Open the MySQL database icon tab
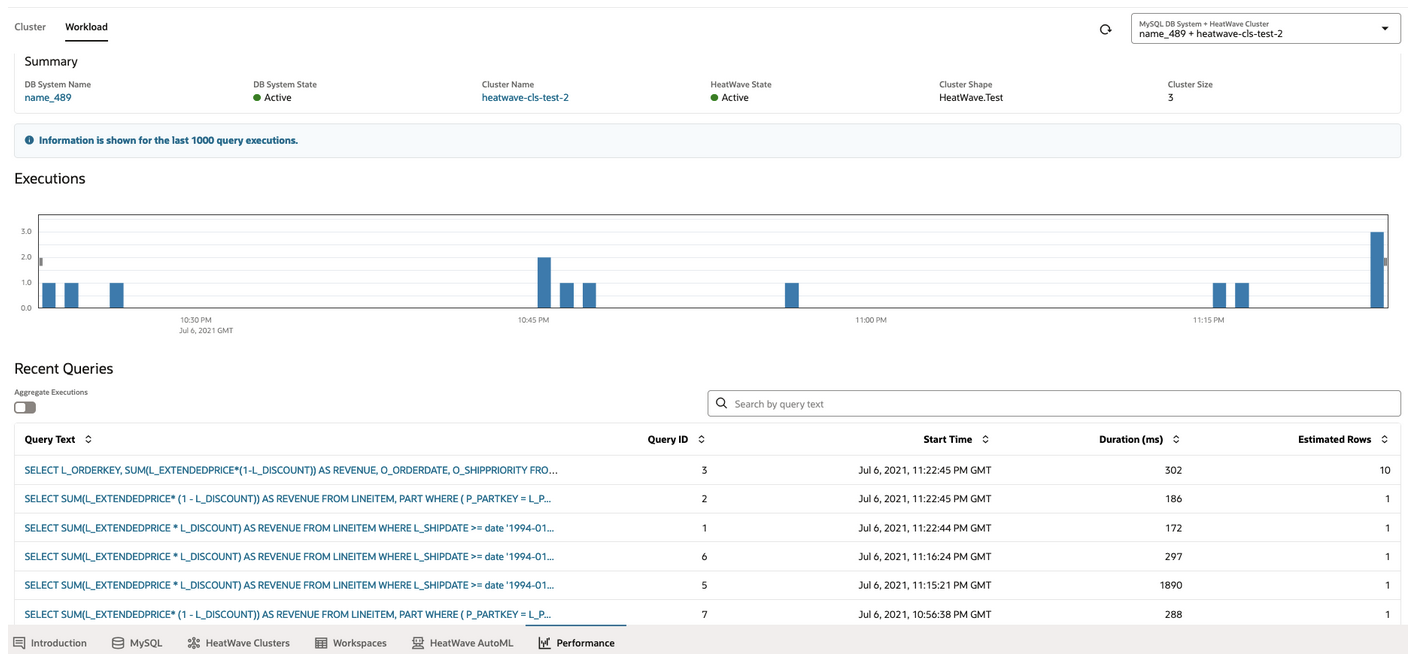 point(118,643)
